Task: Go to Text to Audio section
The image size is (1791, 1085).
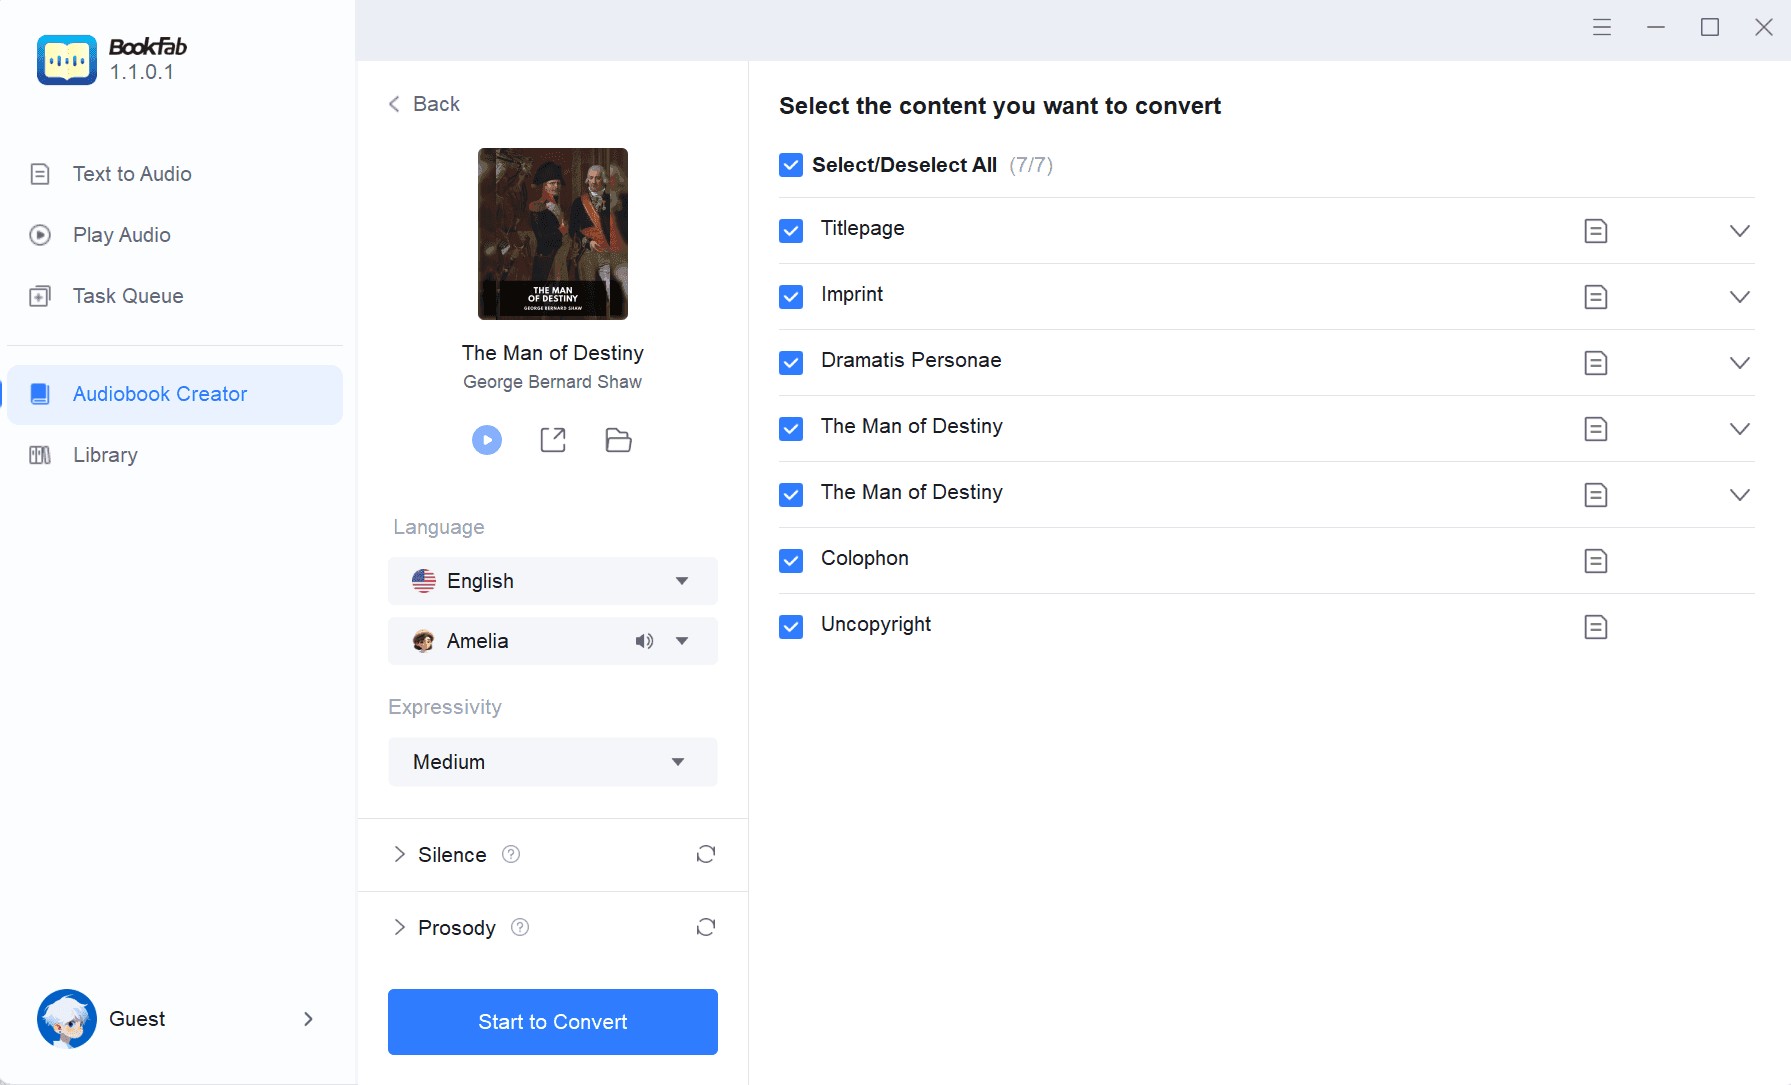Action: pyautogui.click(x=131, y=174)
